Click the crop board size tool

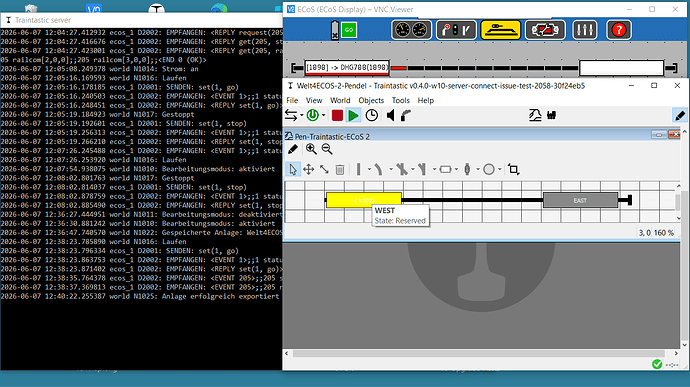pos(513,169)
